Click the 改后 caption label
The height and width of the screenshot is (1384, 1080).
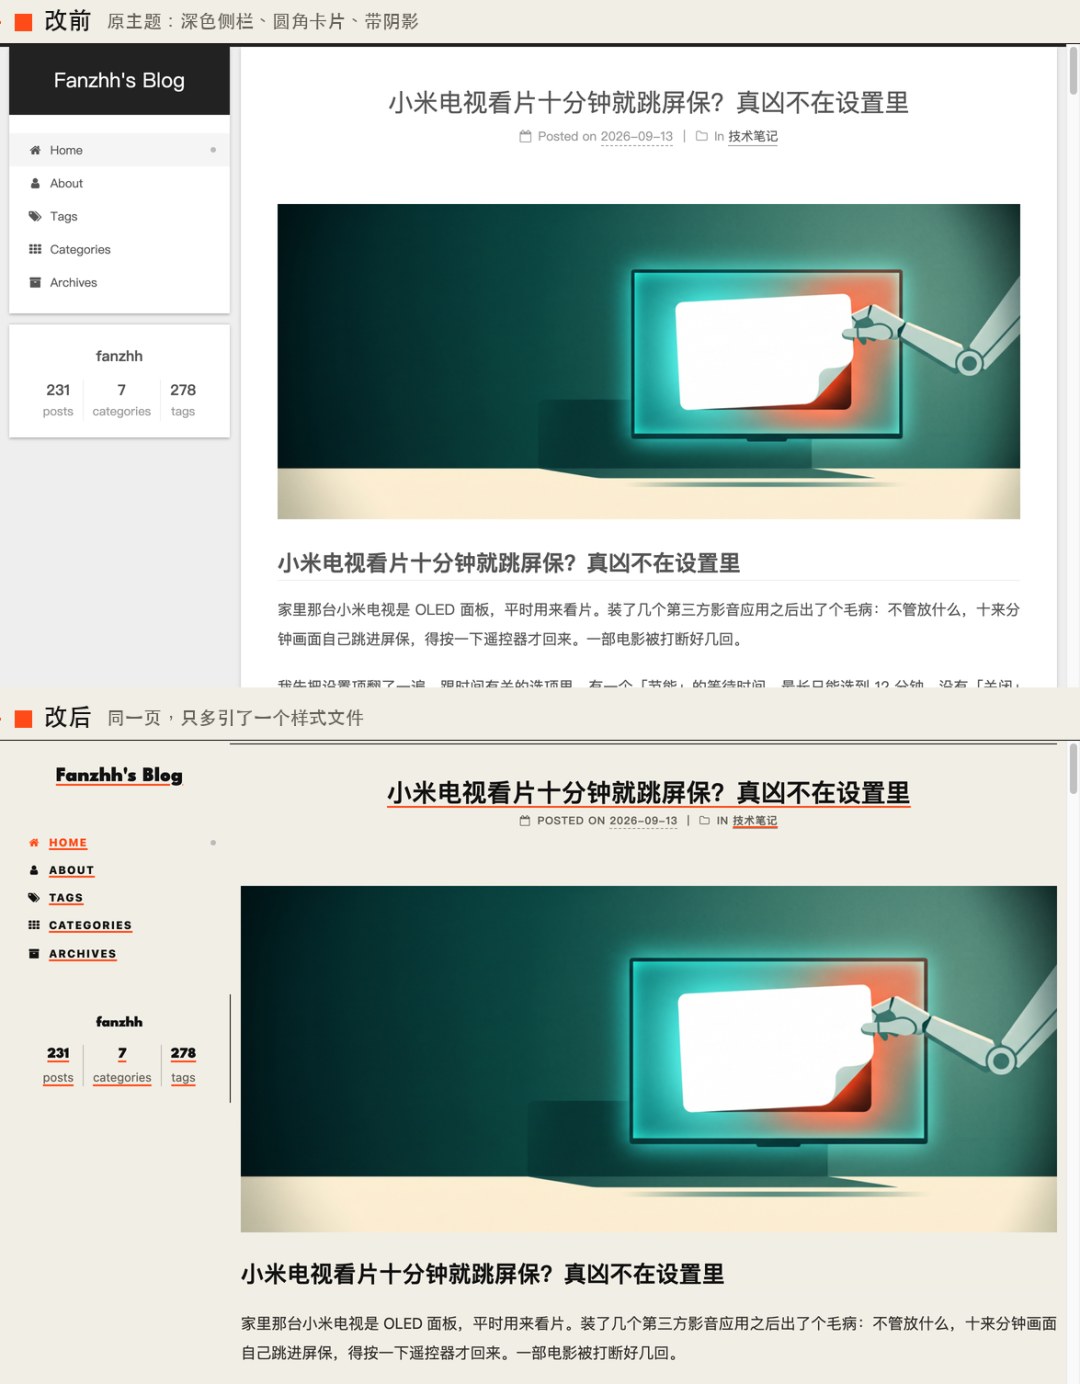click(67, 717)
